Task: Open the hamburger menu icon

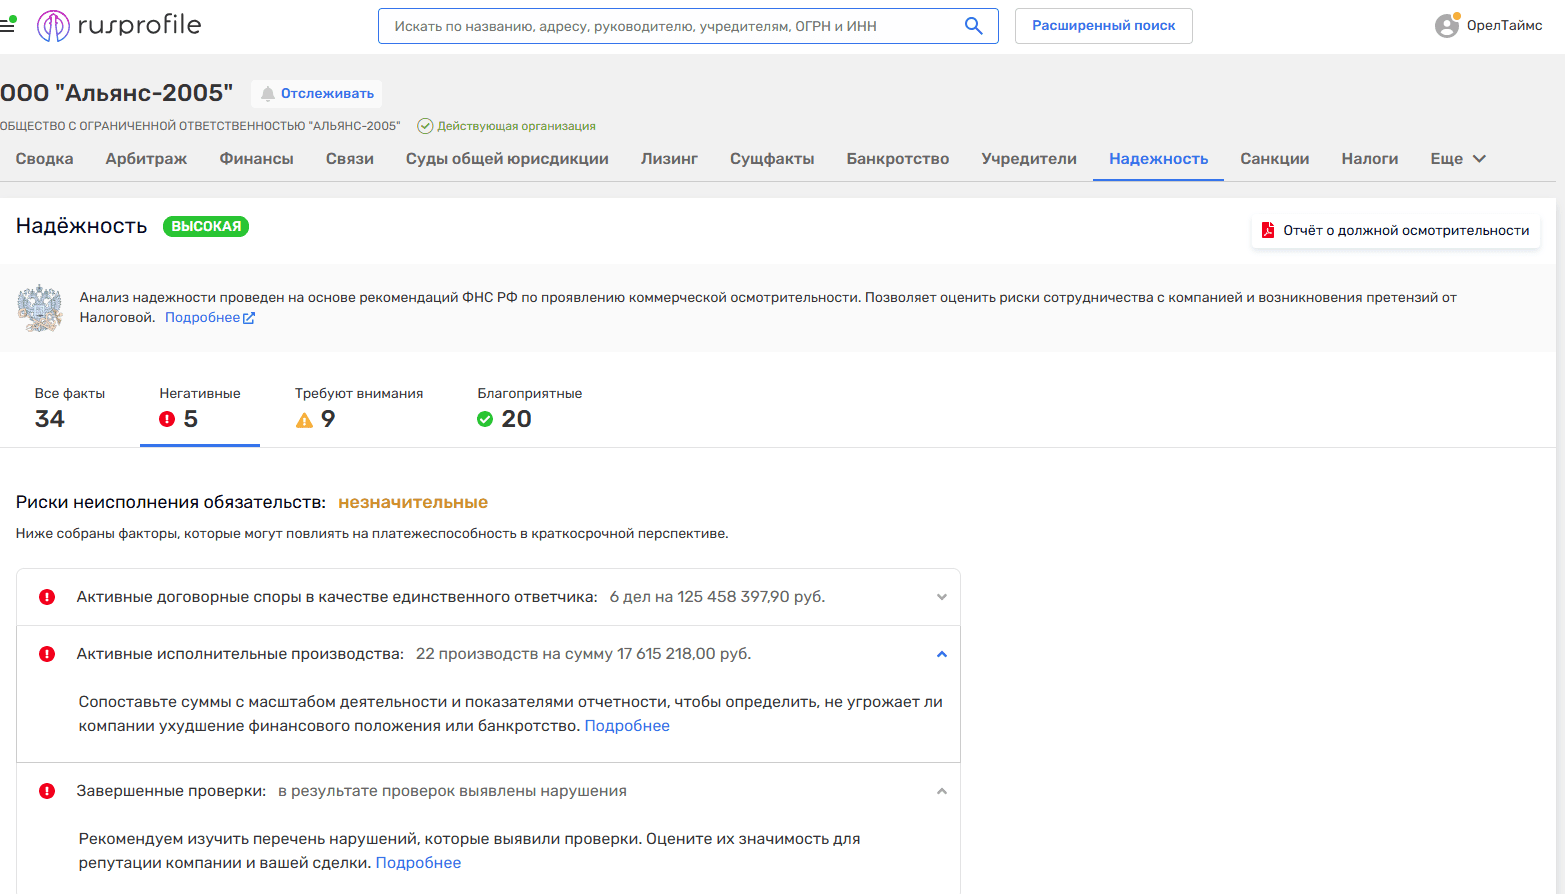Action: 8,25
